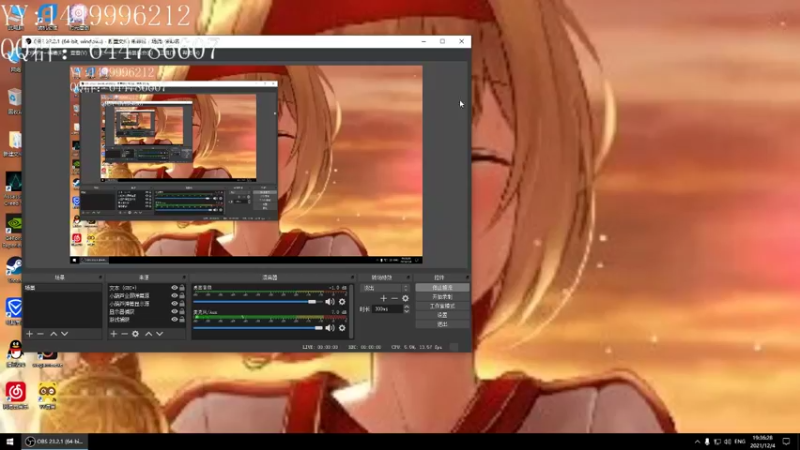Screen dimensions: 800x450
Task: Lock the 游戏捕获 game capture source
Action: pyautogui.click(x=182, y=319)
